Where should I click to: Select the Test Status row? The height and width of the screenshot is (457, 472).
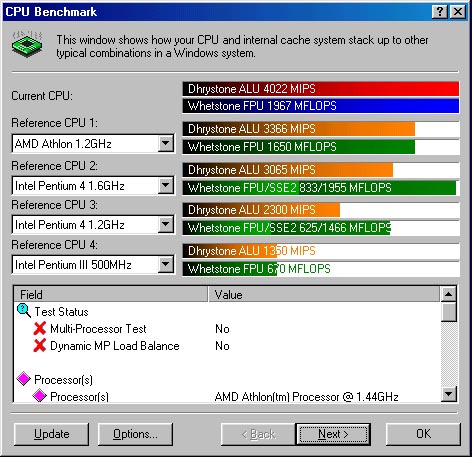point(227,311)
